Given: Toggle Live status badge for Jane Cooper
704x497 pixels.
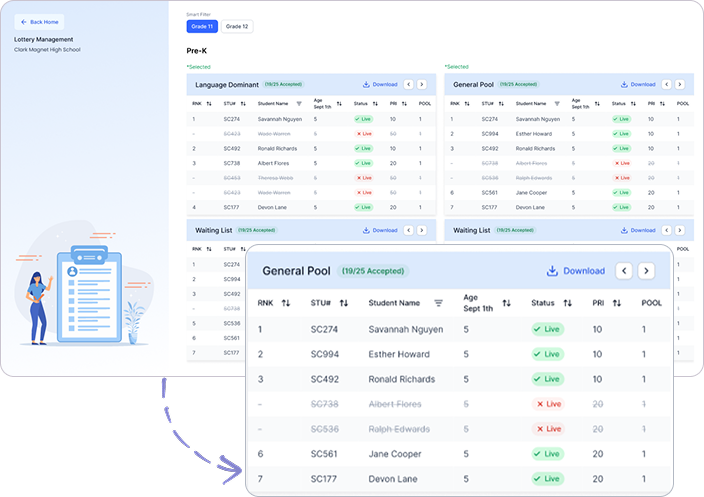Looking at the screenshot, I should point(548,453).
